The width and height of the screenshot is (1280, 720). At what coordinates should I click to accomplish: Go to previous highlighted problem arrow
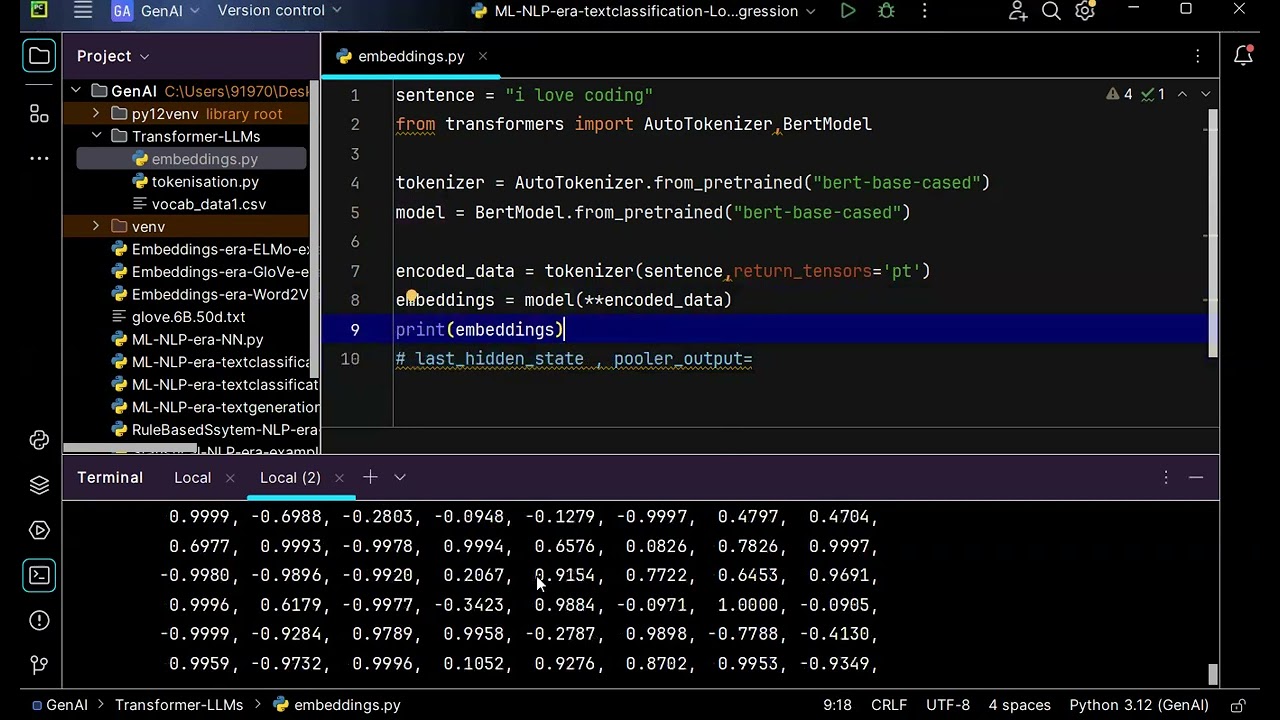[1182, 94]
